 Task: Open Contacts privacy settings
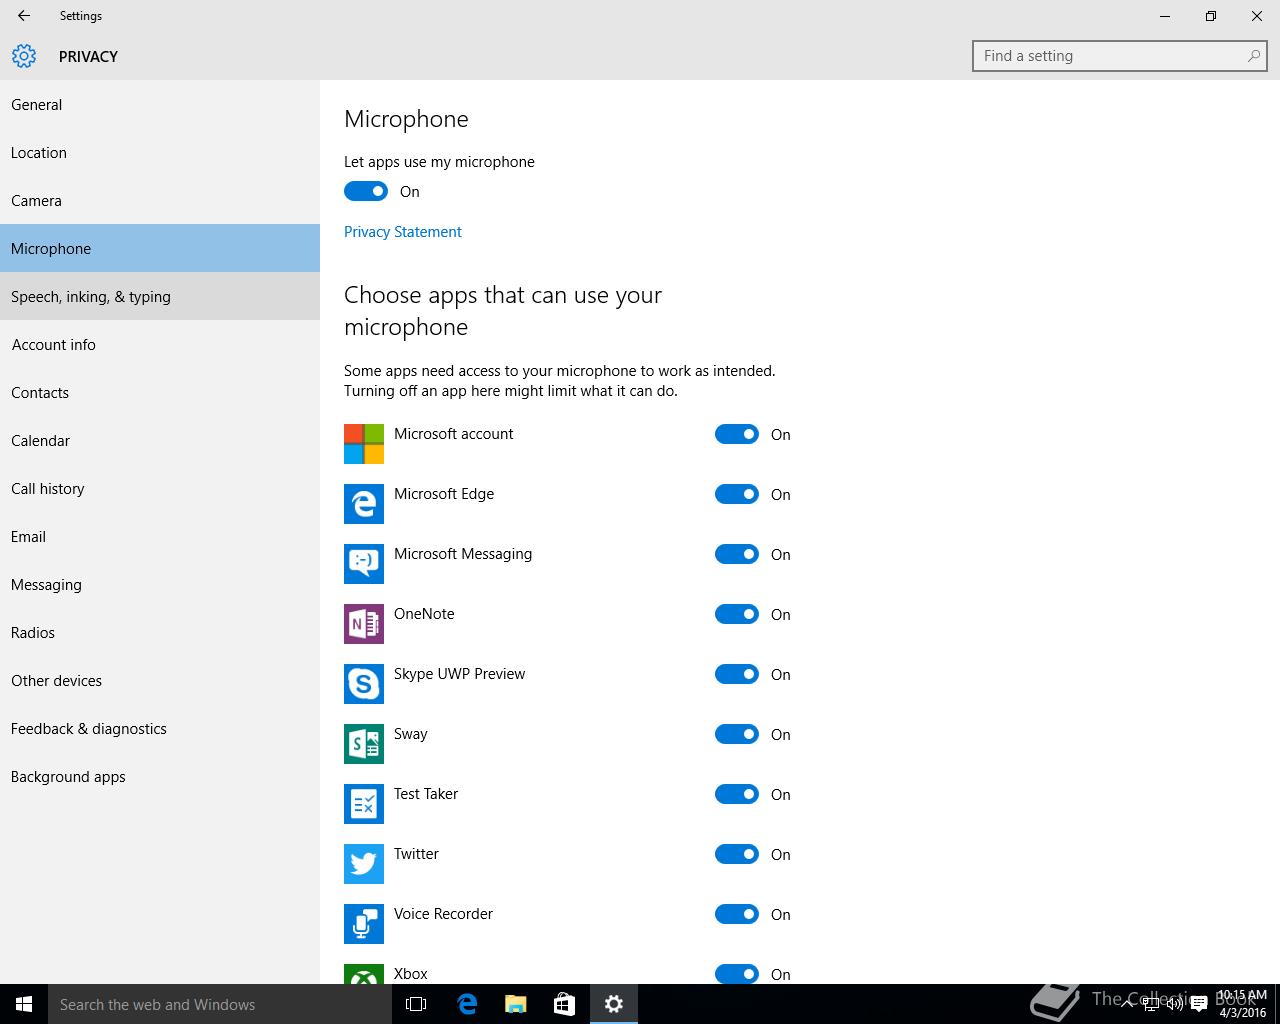[x=160, y=392]
